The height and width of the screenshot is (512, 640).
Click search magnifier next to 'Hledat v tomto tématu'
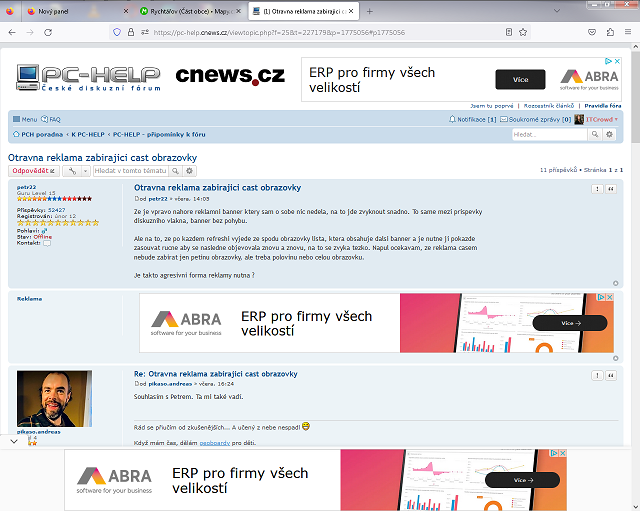(x=174, y=171)
